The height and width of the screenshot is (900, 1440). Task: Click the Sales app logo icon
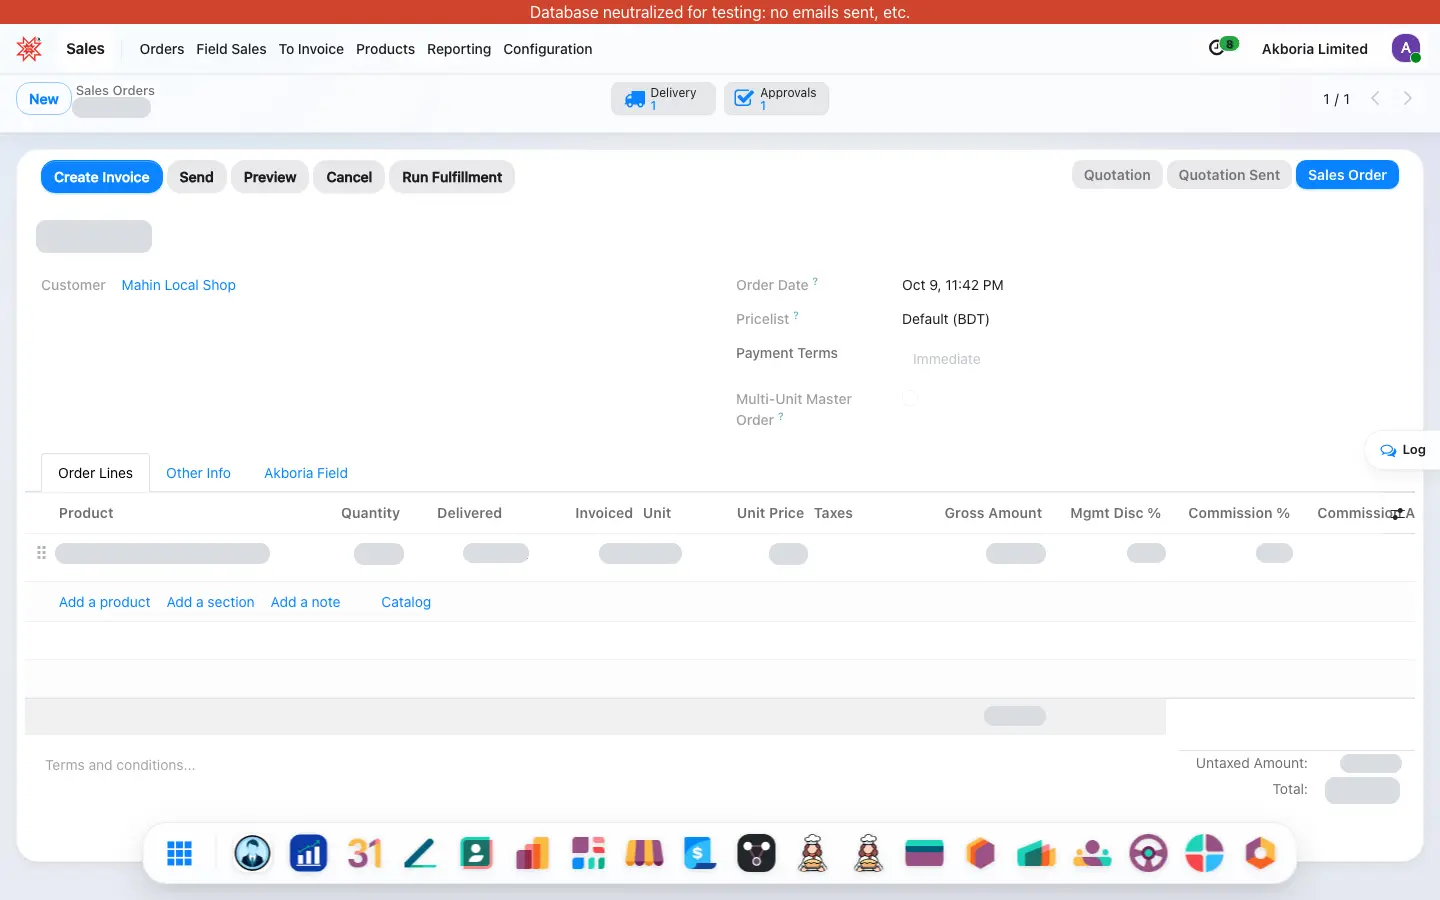(29, 48)
